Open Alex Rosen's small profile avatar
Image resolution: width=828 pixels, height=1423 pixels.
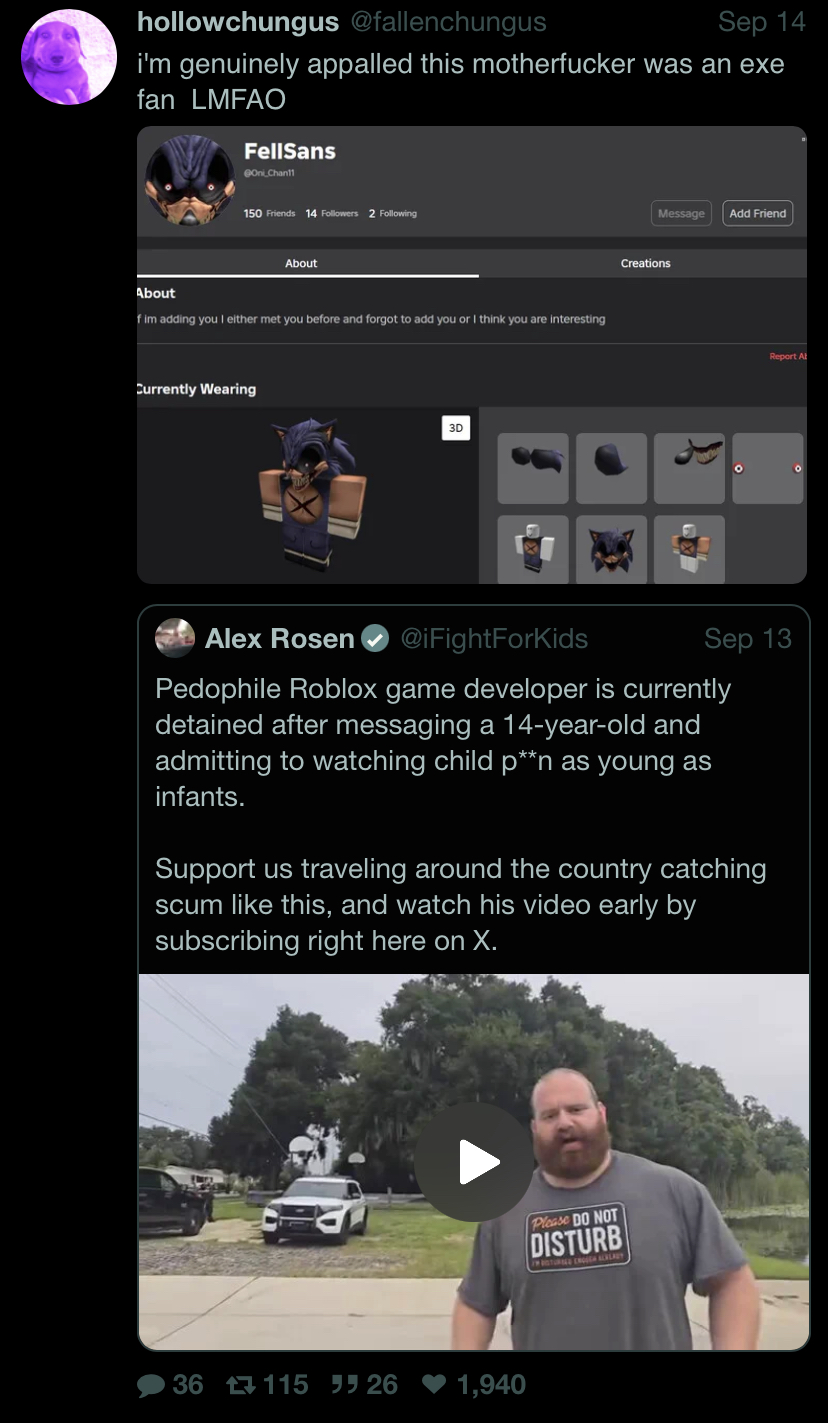[x=175, y=637]
